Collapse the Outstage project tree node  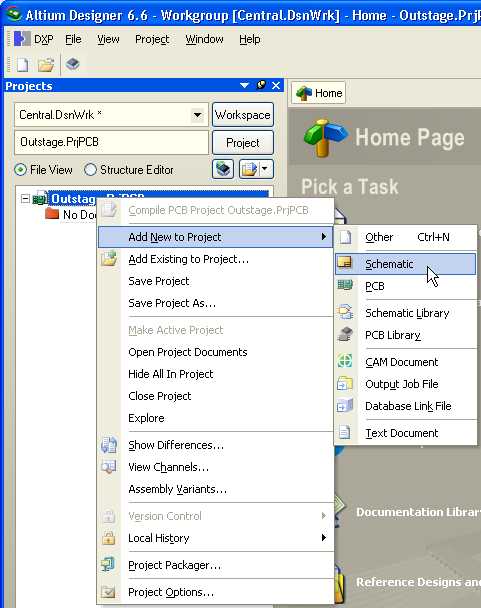coord(25,199)
